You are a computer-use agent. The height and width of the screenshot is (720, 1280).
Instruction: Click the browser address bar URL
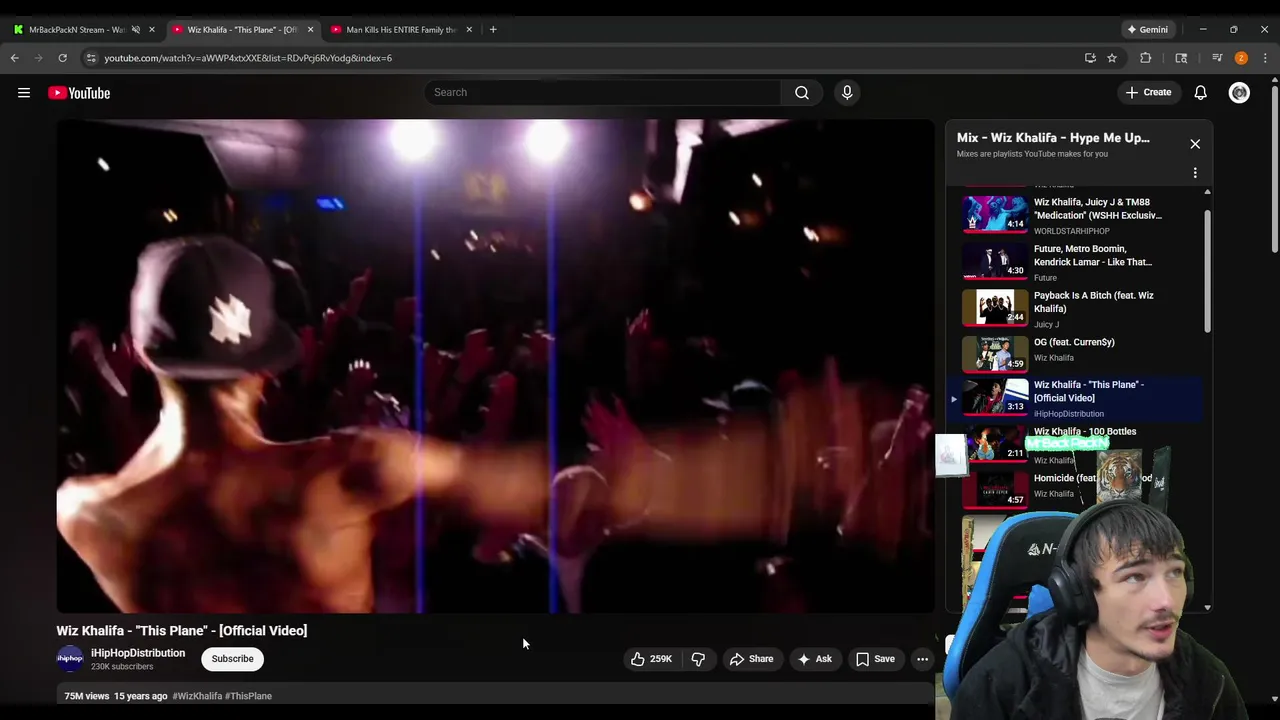(x=248, y=58)
